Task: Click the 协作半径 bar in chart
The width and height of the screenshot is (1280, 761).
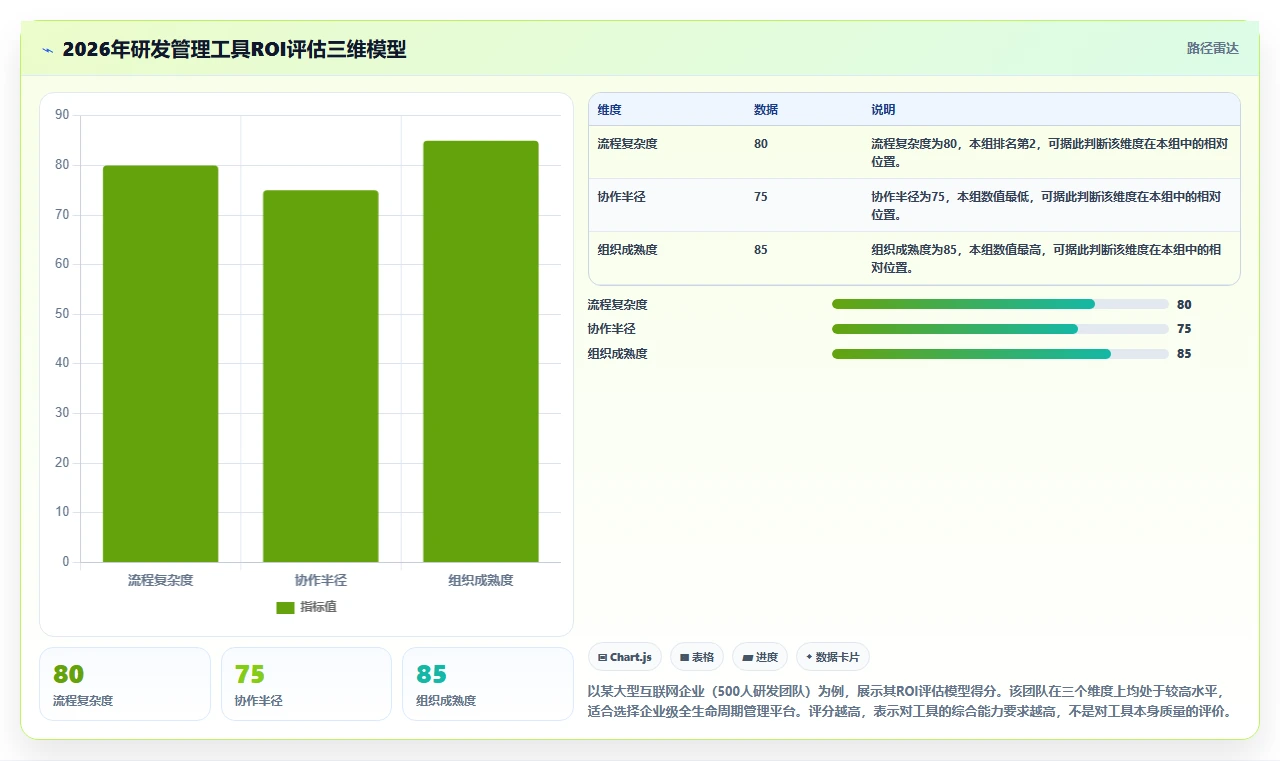Action: tap(321, 376)
